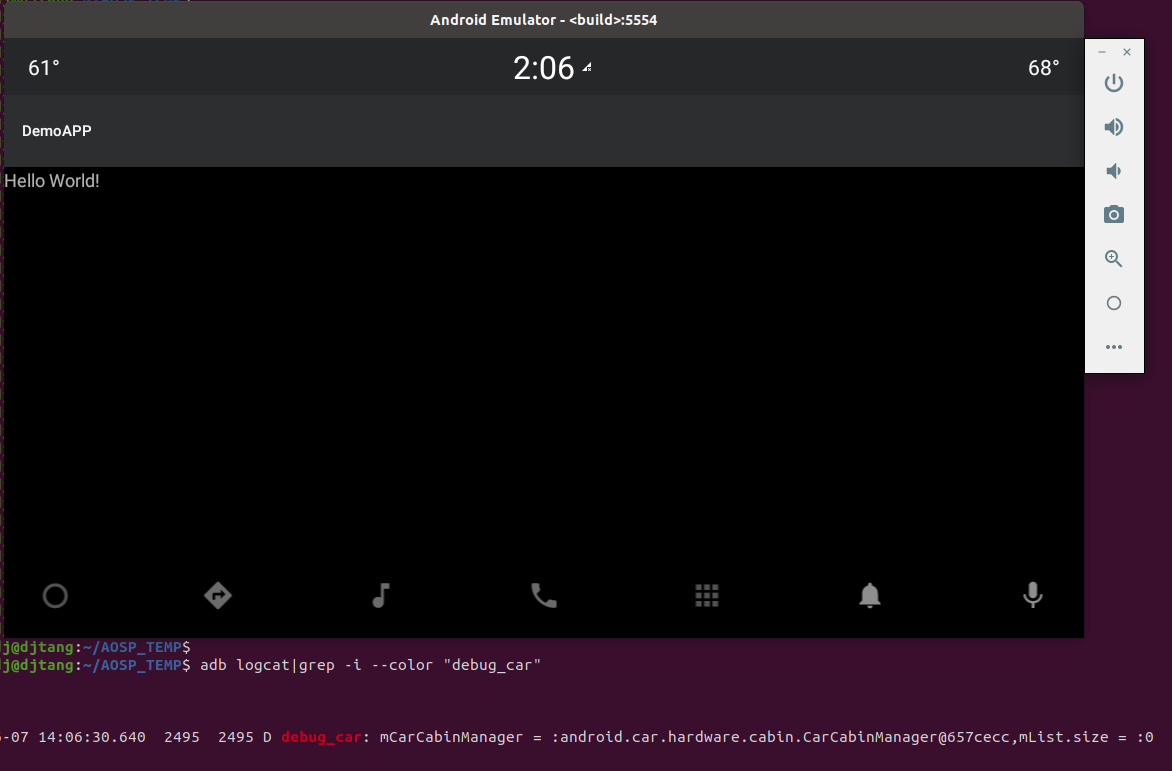Toggle device power via the power icon
The width and height of the screenshot is (1172, 771).
point(1114,83)
